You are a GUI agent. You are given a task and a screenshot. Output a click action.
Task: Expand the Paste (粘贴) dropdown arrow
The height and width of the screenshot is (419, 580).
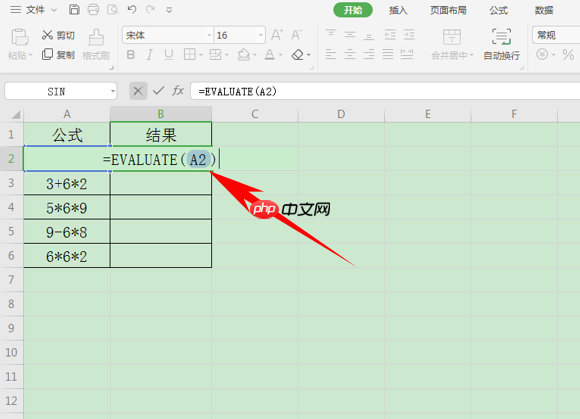30,55
